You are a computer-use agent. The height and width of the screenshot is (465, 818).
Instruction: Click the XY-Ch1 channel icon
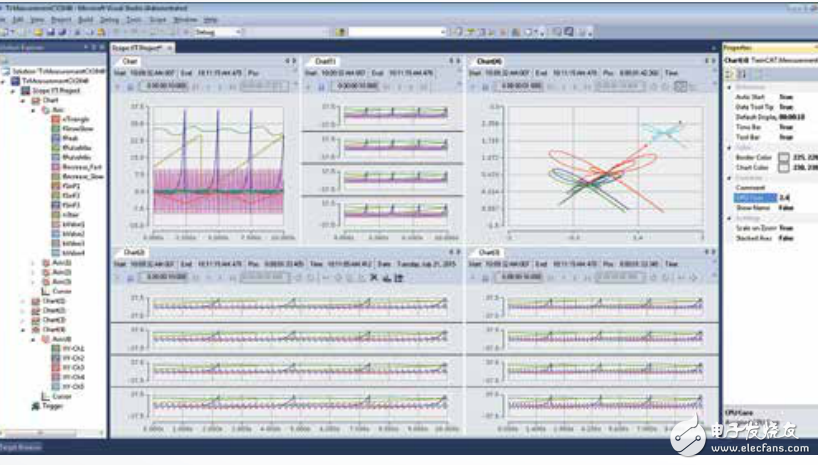59,349
